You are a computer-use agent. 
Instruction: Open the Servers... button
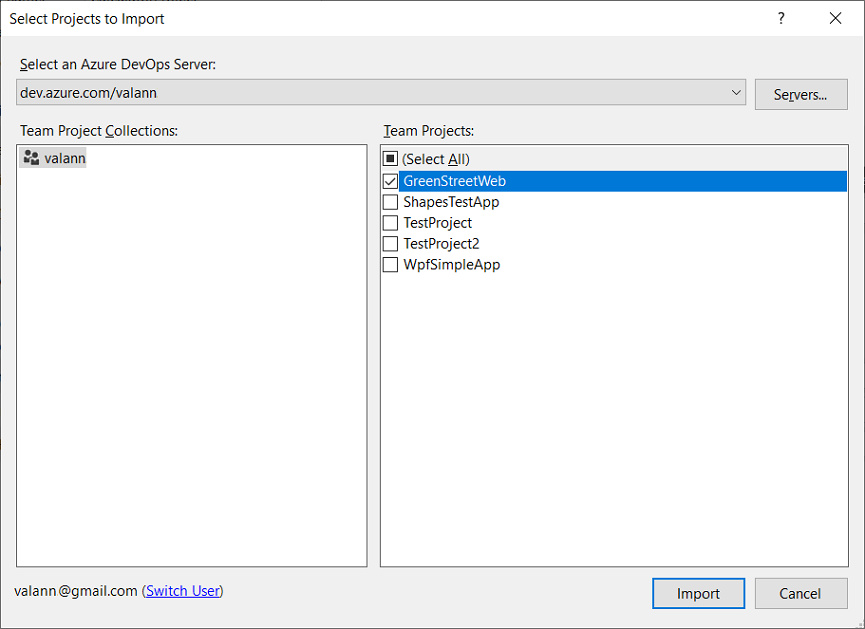[801, 95]
